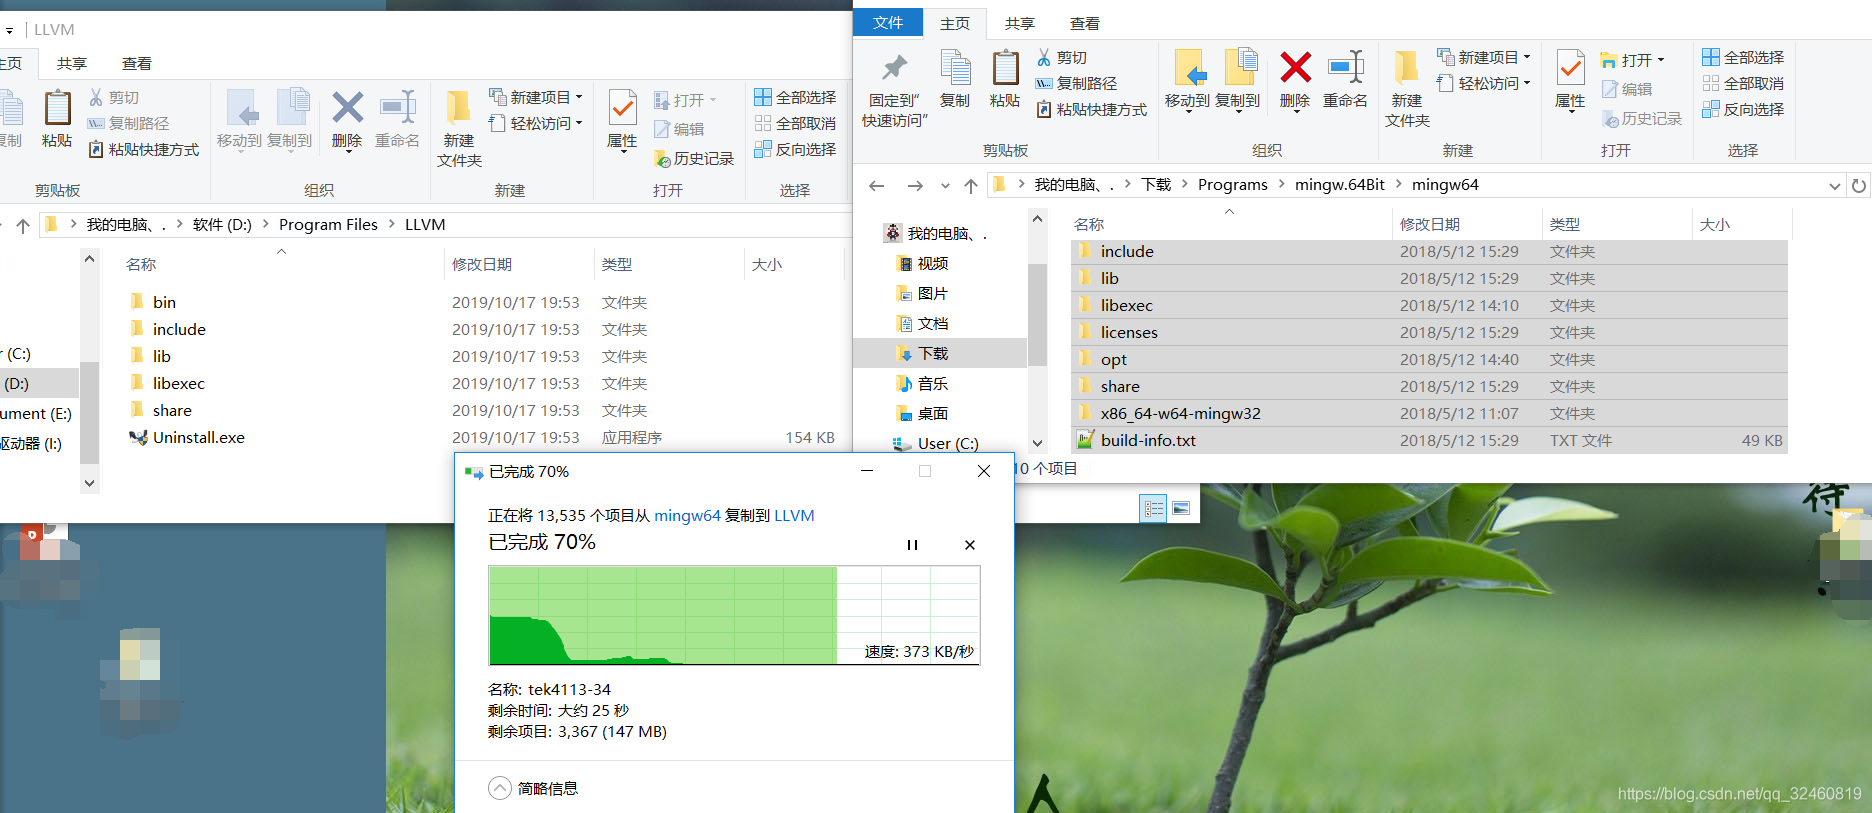Open 主页 tab in mingw64 window

point(955,23)
